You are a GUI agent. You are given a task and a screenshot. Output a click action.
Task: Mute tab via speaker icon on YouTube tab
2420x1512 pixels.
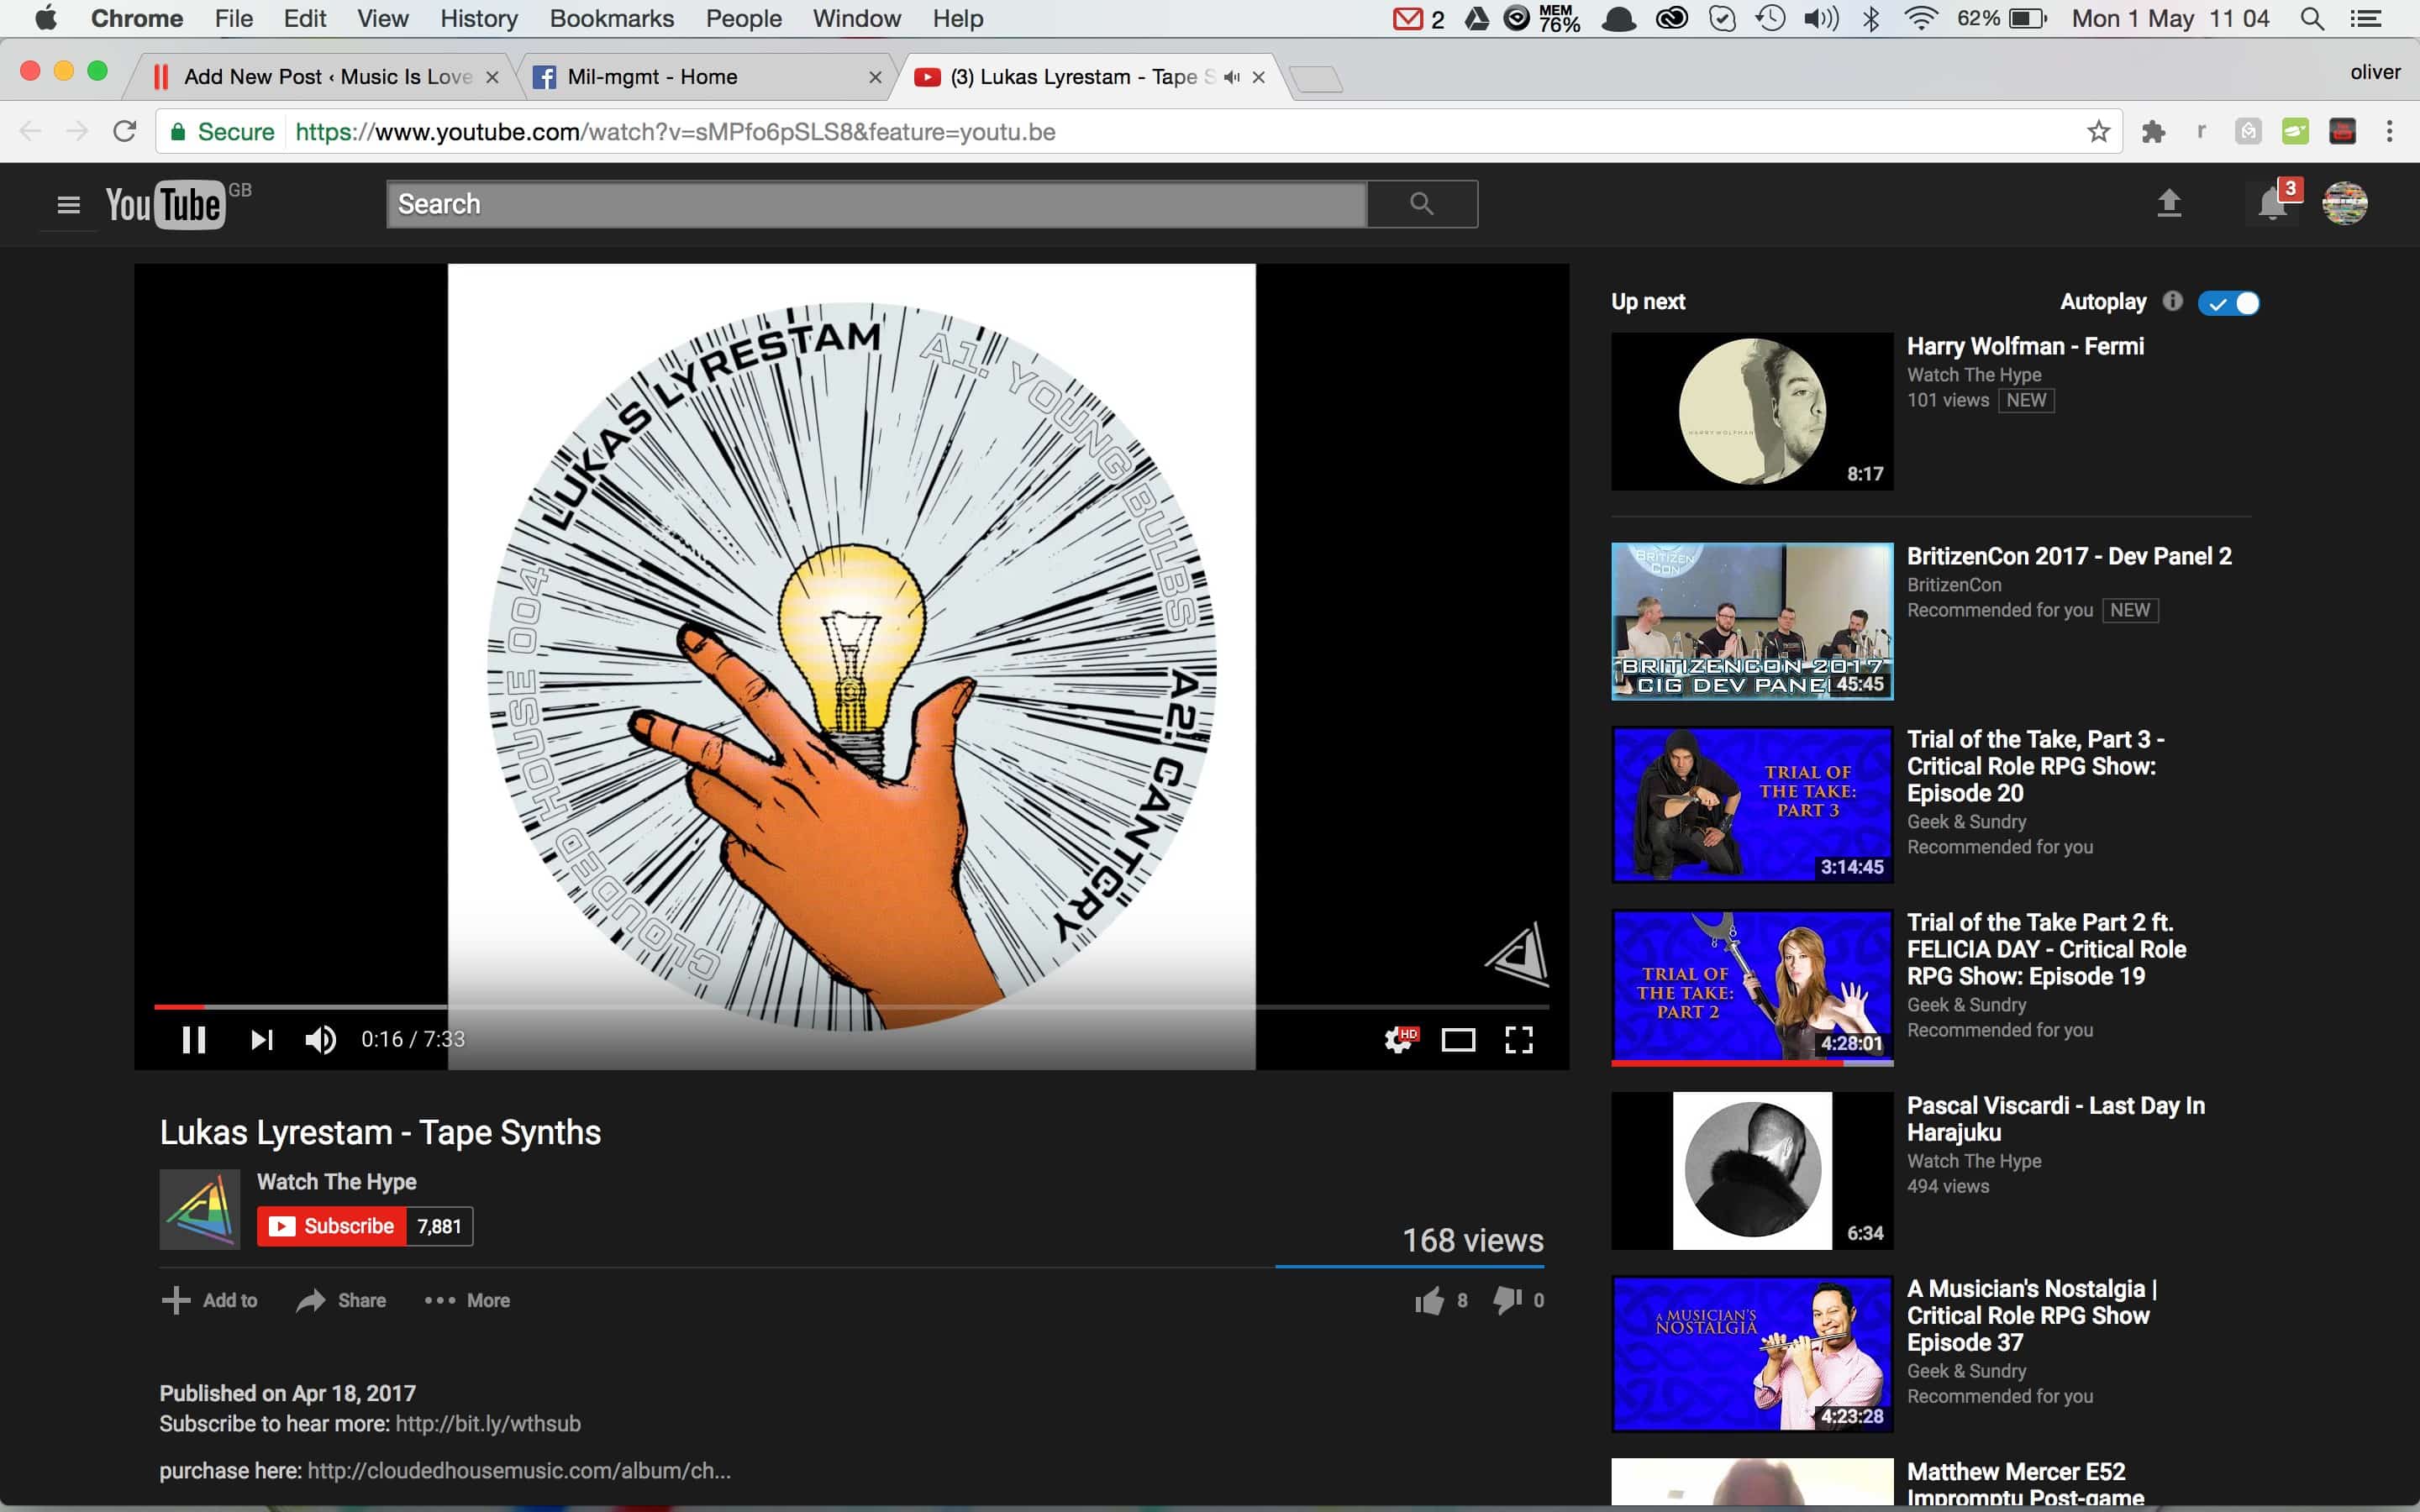[x=1232, y=77]
